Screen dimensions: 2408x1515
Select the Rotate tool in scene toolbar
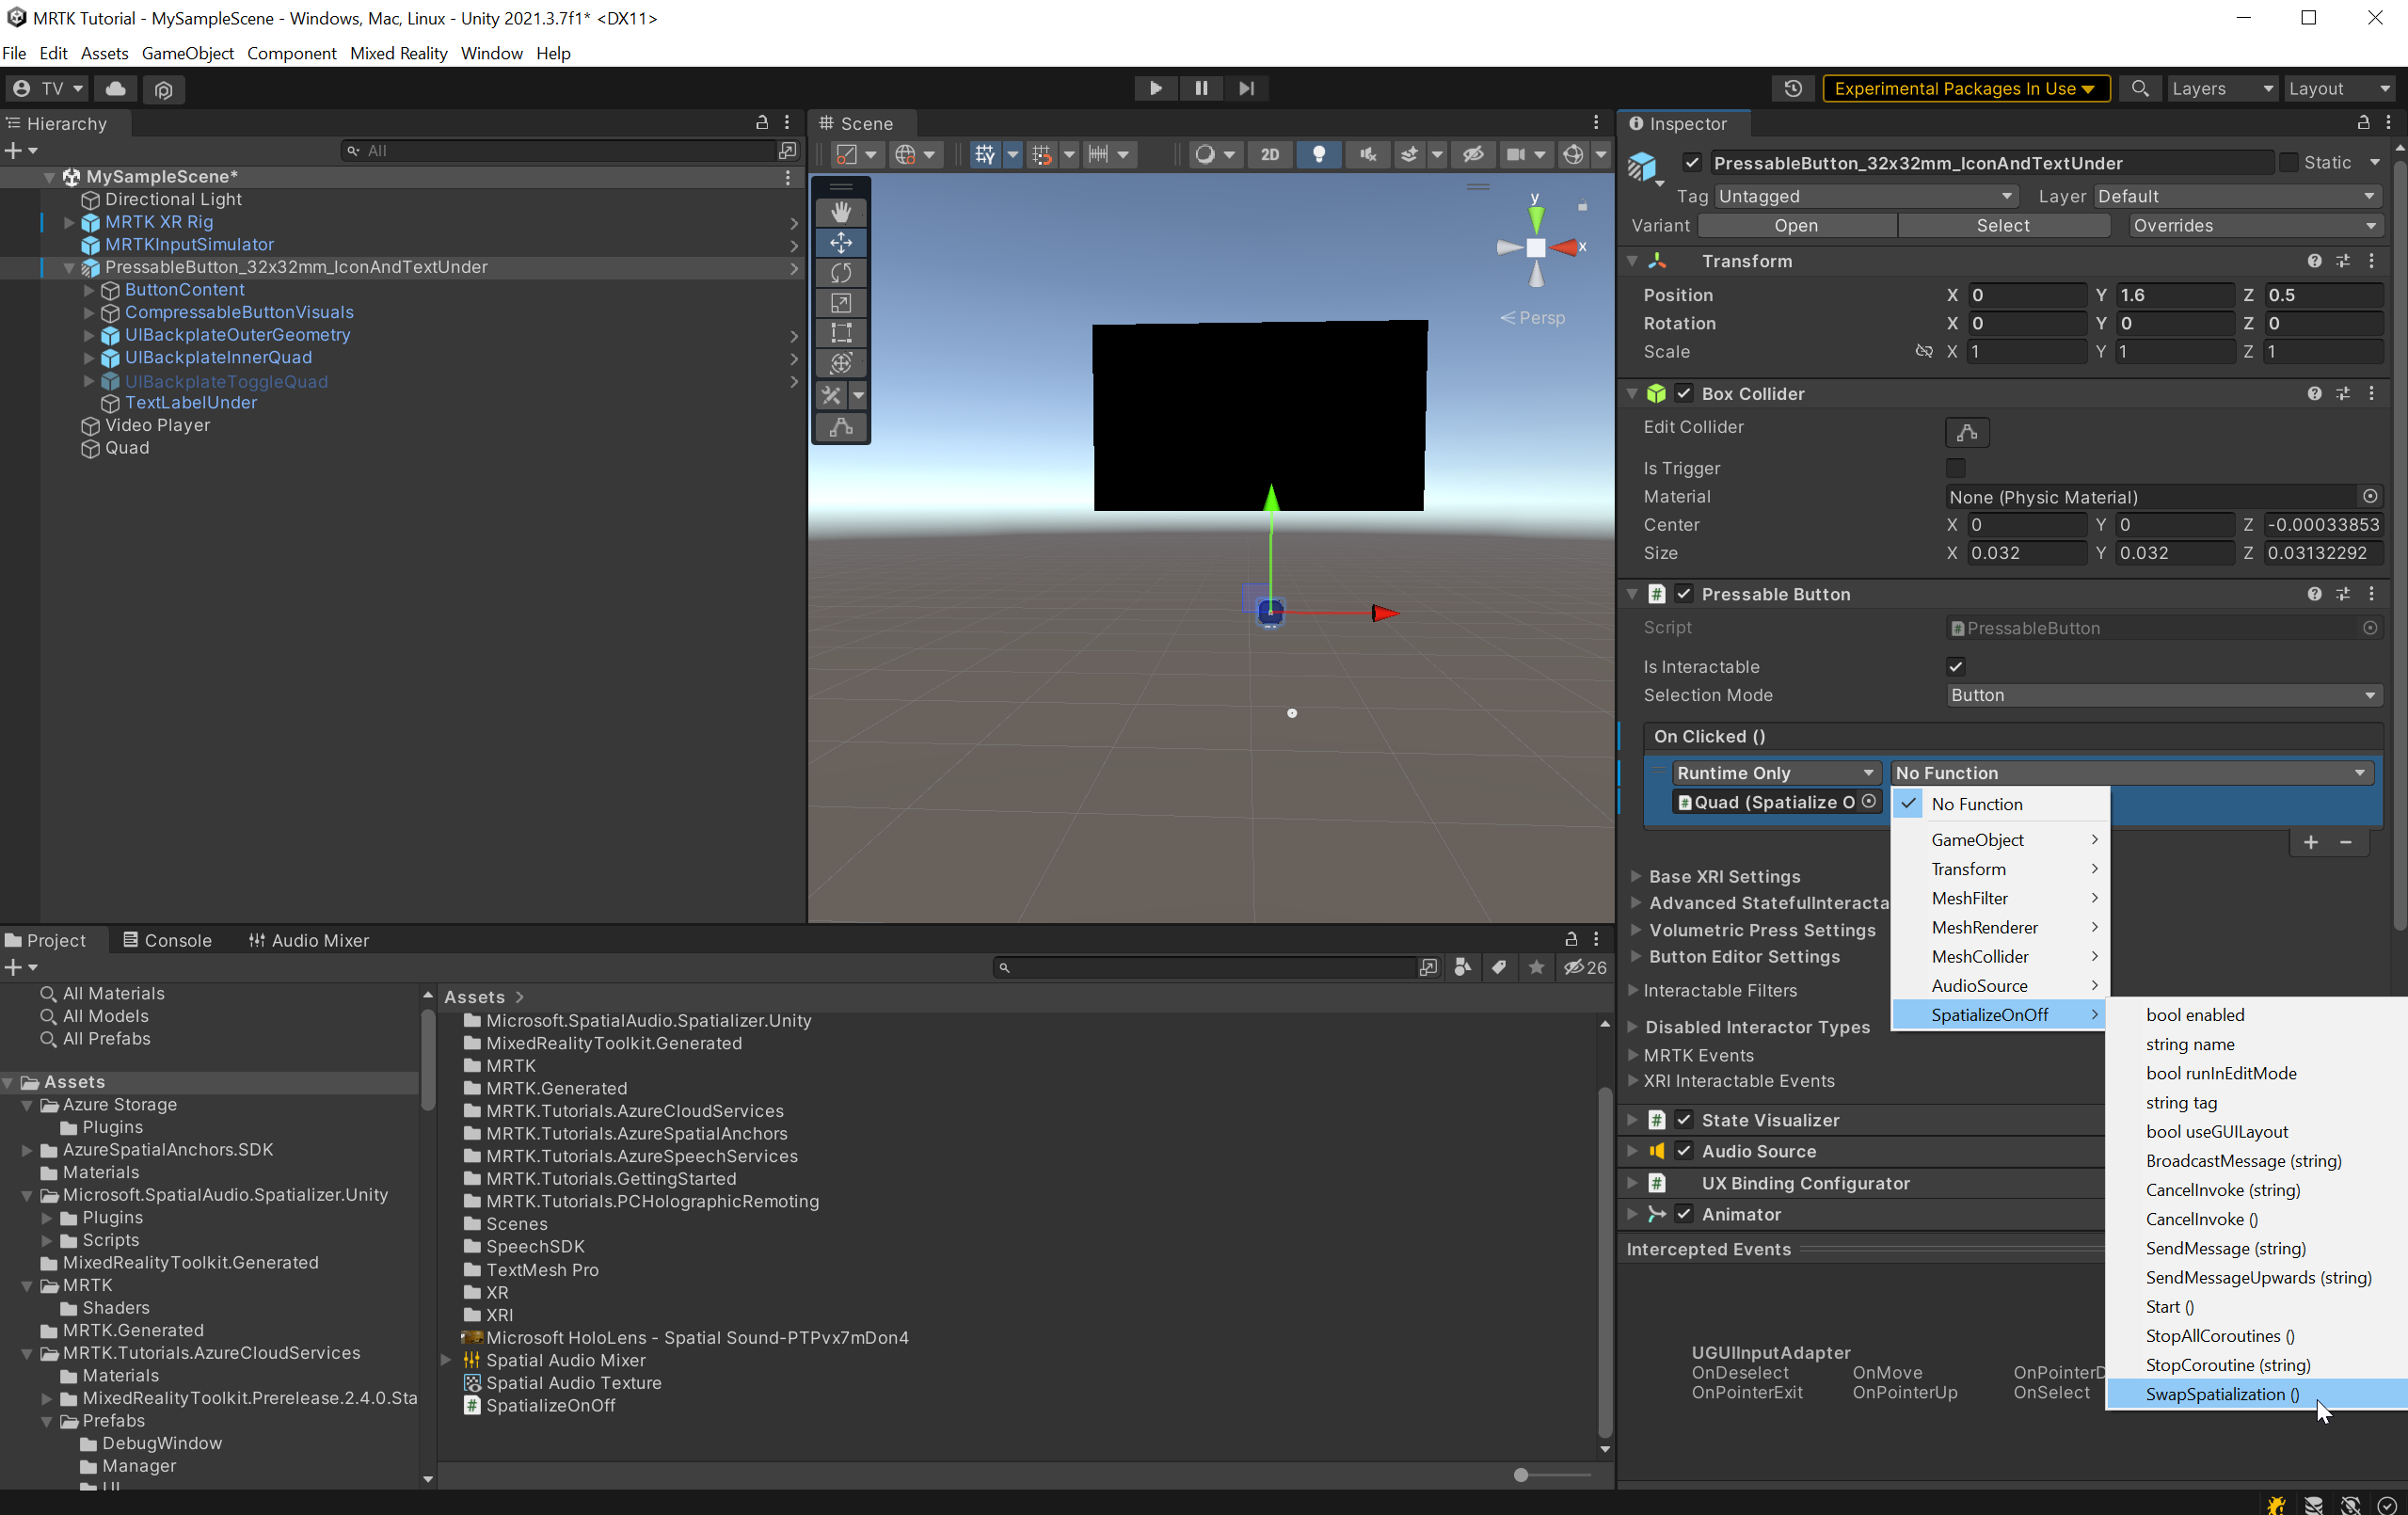pyautogui.click(x=841, y=272)
